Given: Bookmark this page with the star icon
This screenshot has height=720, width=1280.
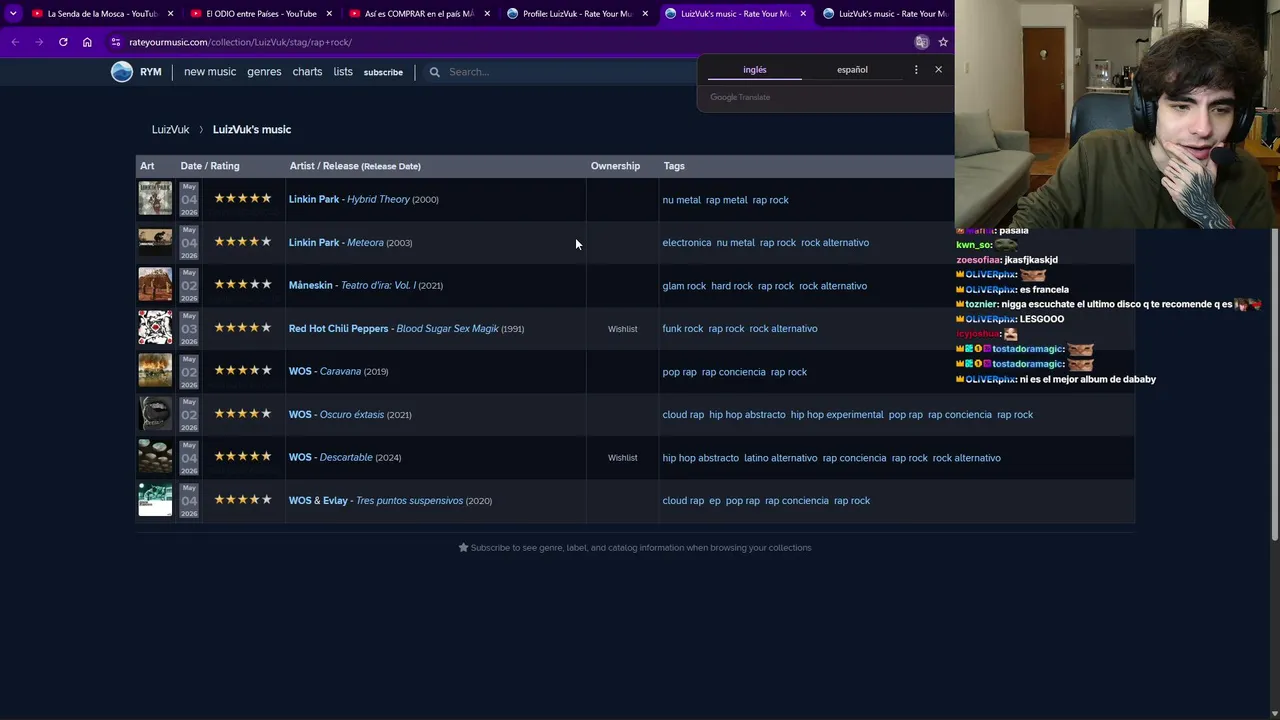Looking at the screenshot, I should (x=943, y=42).
